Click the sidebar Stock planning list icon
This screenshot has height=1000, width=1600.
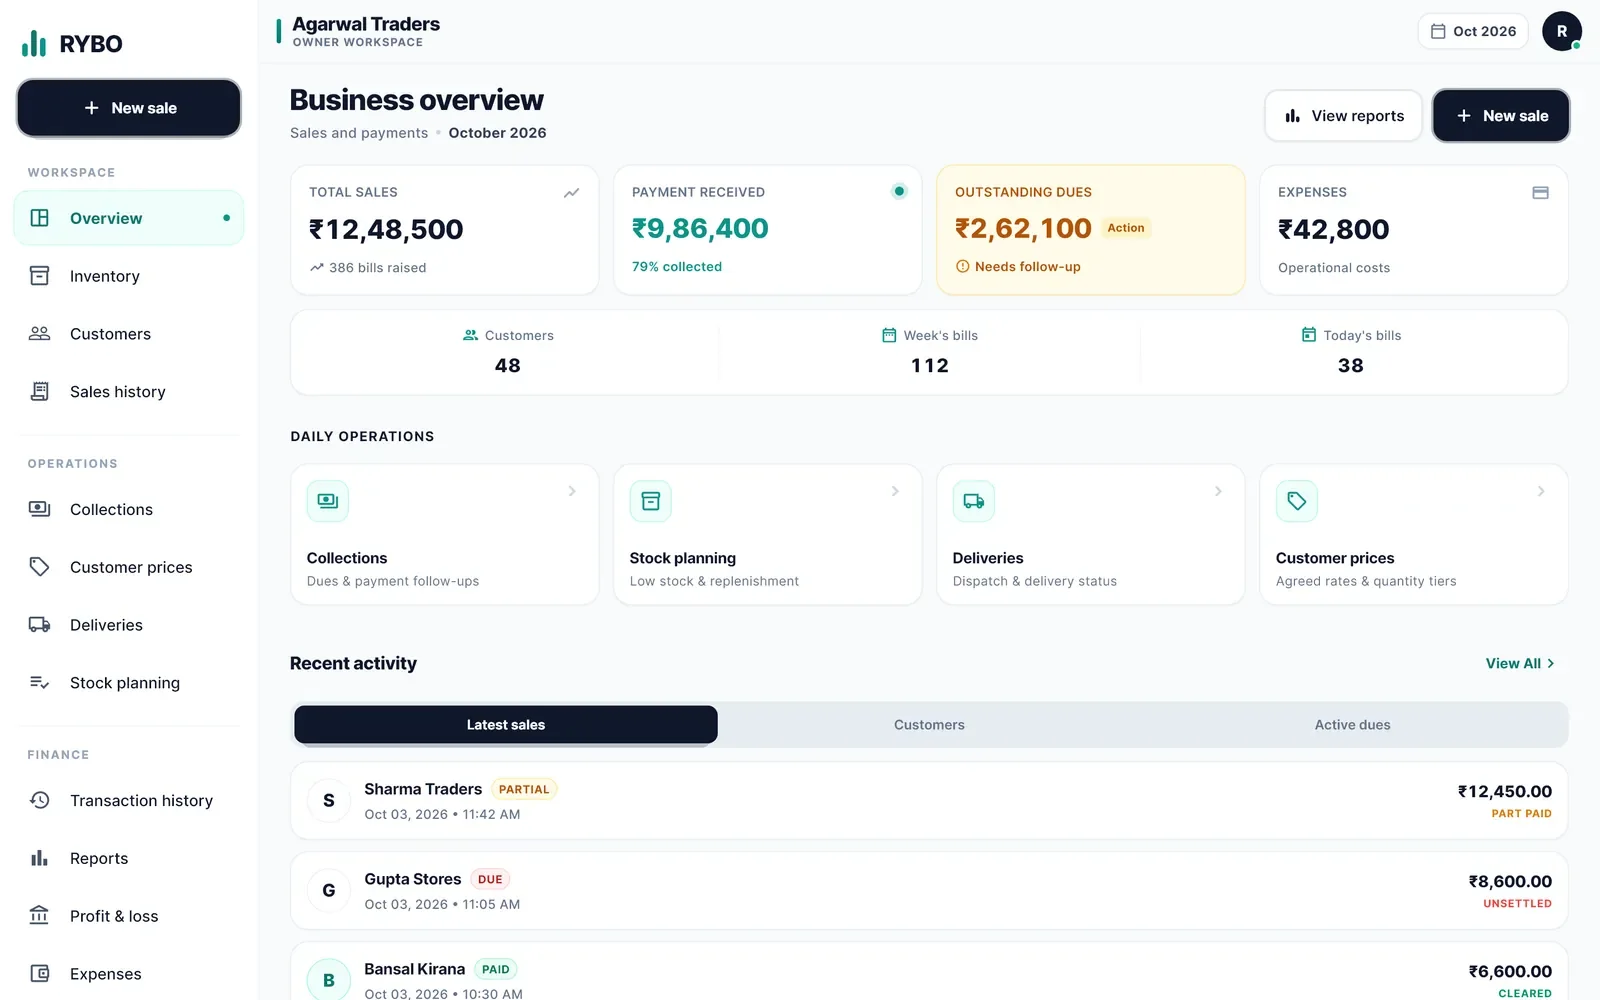click(x=40, y=683)
